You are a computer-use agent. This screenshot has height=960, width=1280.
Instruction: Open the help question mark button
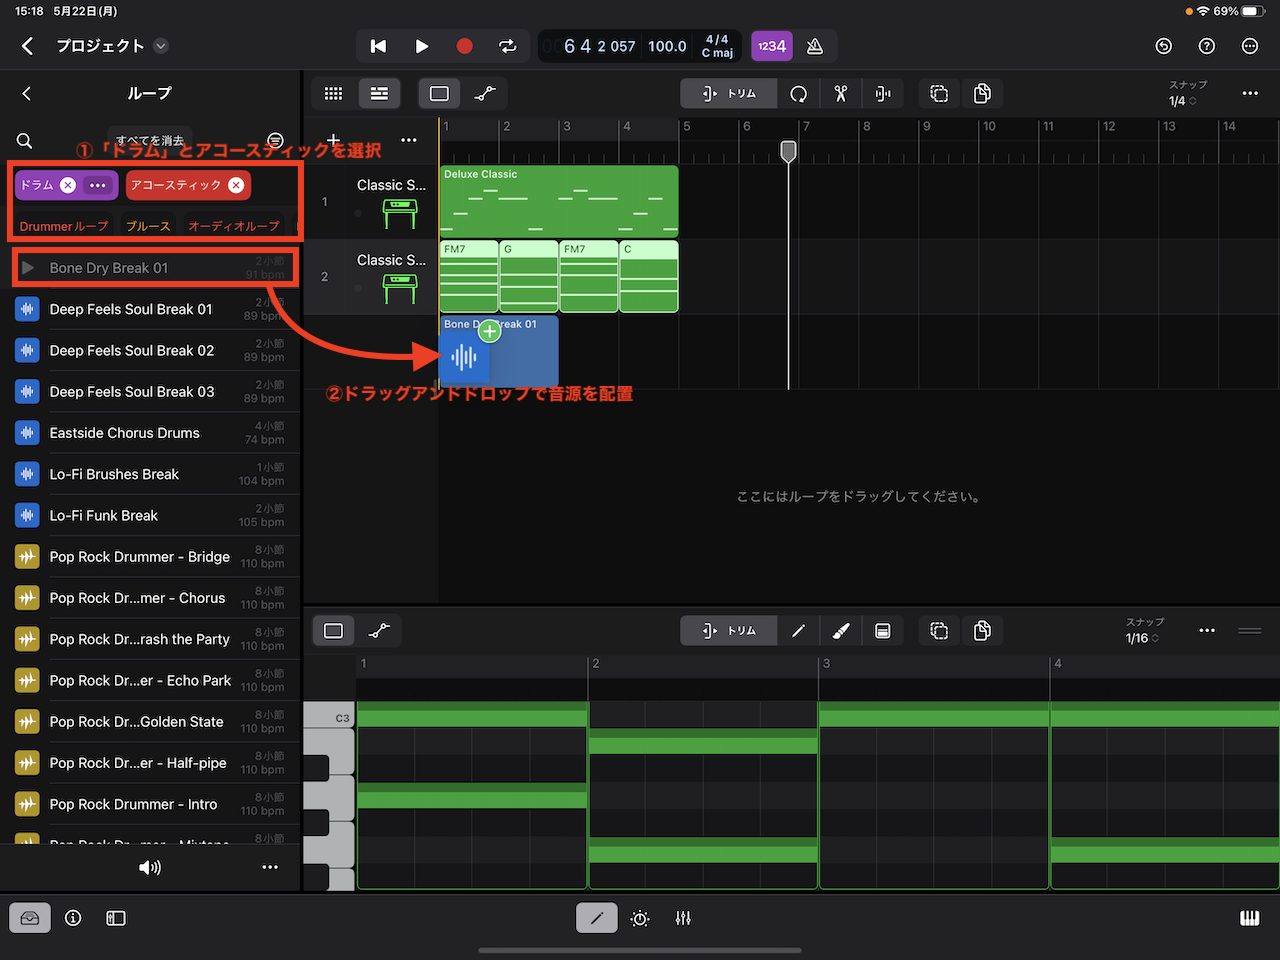pyautogui.click(x=1207, y=46)
